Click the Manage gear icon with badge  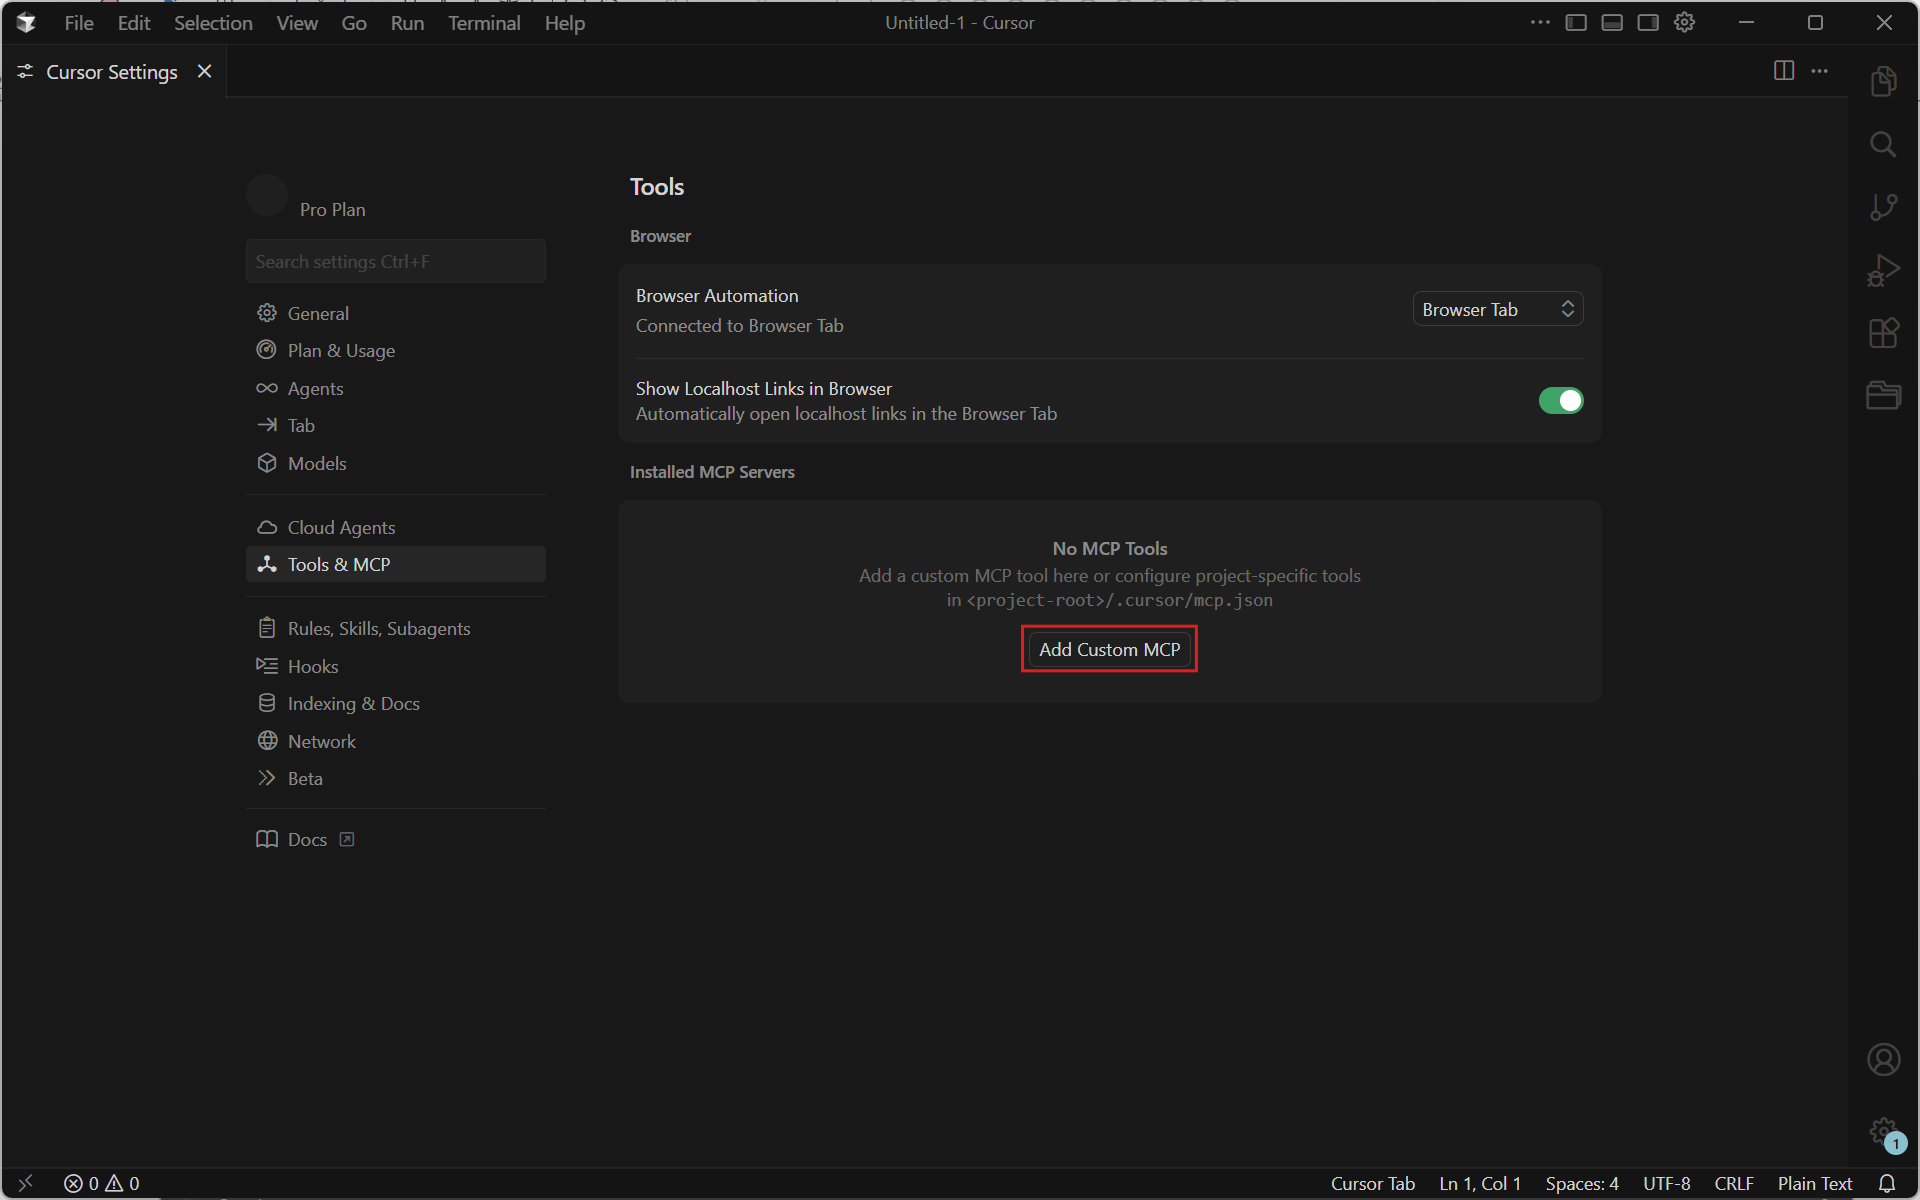coord(1883,1131)
